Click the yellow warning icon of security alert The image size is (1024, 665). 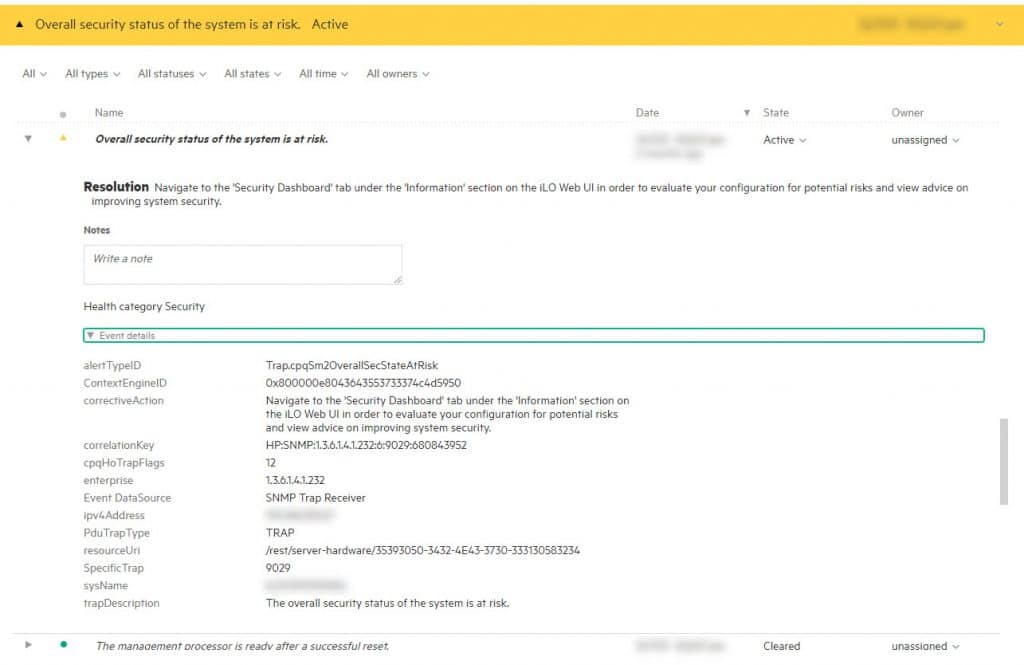[63, 138]
